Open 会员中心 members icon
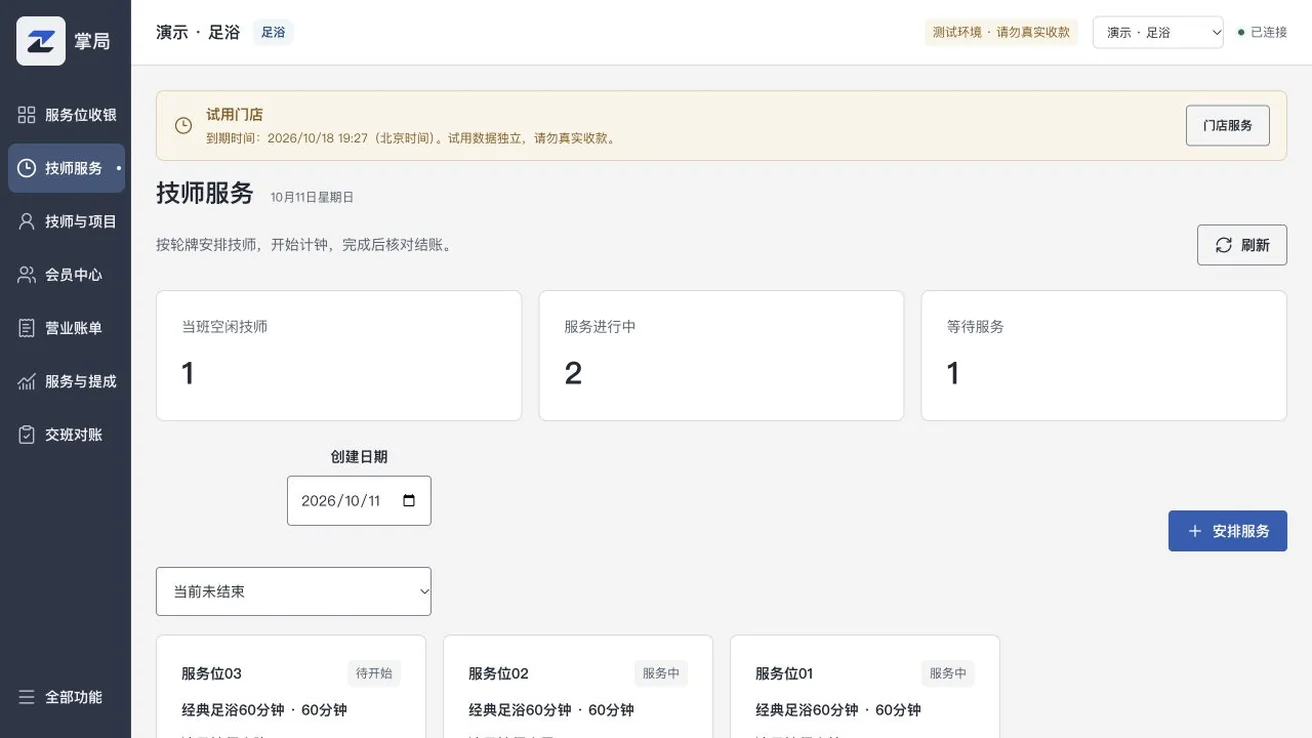The image size is (1312, 738). (27, 274)
